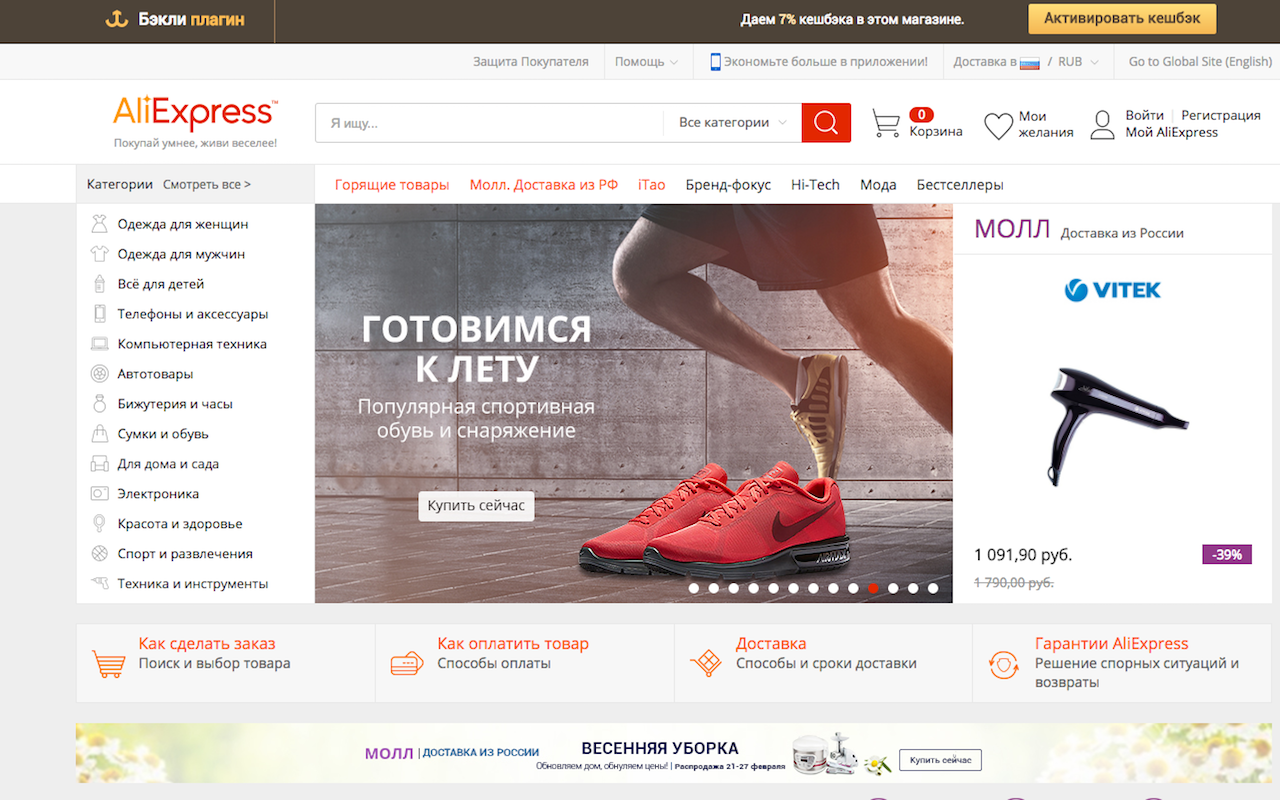The width and height of the screenshot is (1280, 800).
Task: Click the women's clothing dress icon
Action: 99,224
